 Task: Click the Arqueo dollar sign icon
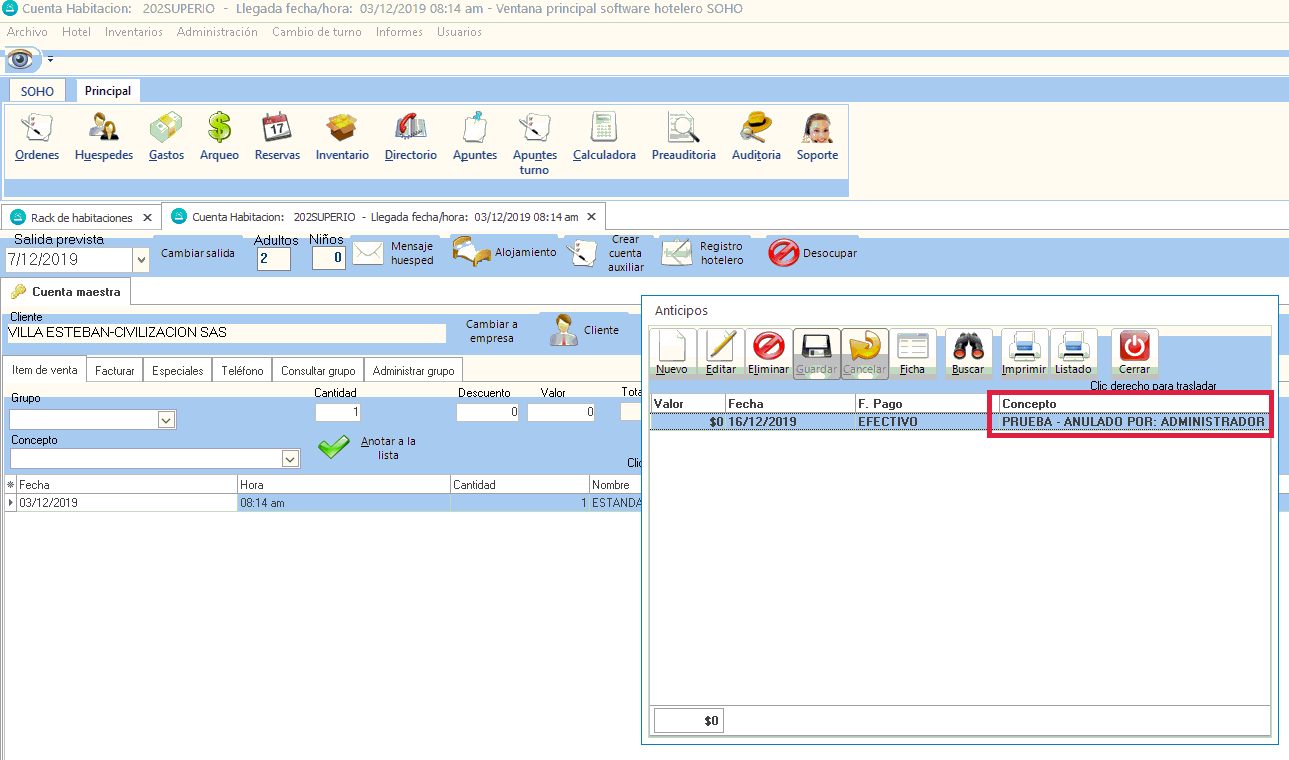click(219, 129)
